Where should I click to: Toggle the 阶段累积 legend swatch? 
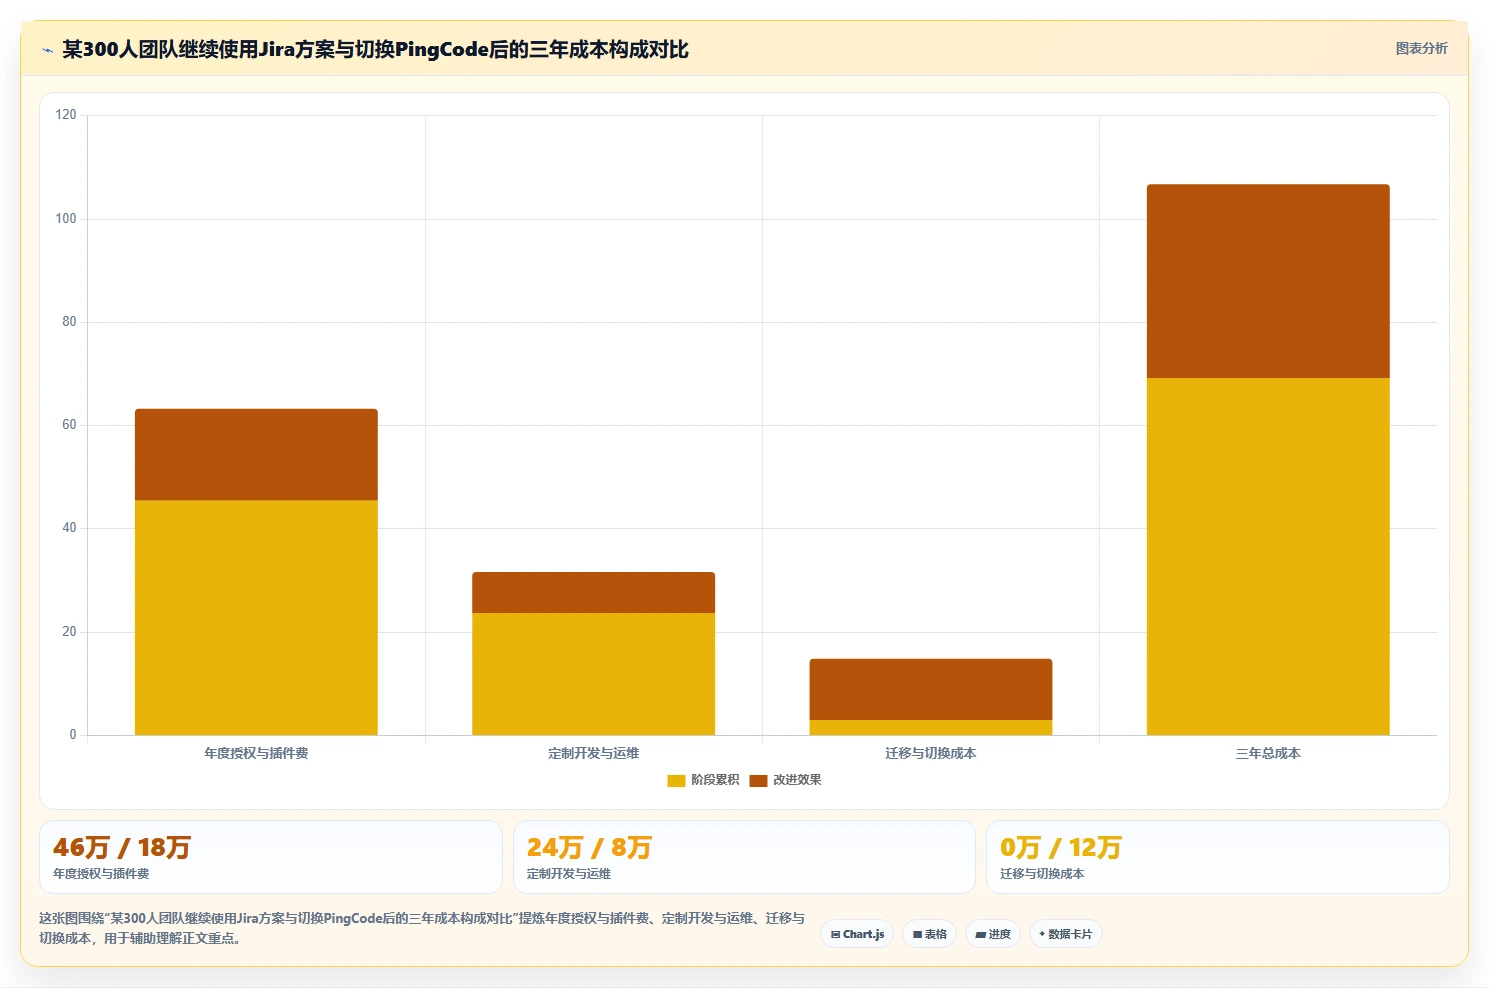coord(676,780)
